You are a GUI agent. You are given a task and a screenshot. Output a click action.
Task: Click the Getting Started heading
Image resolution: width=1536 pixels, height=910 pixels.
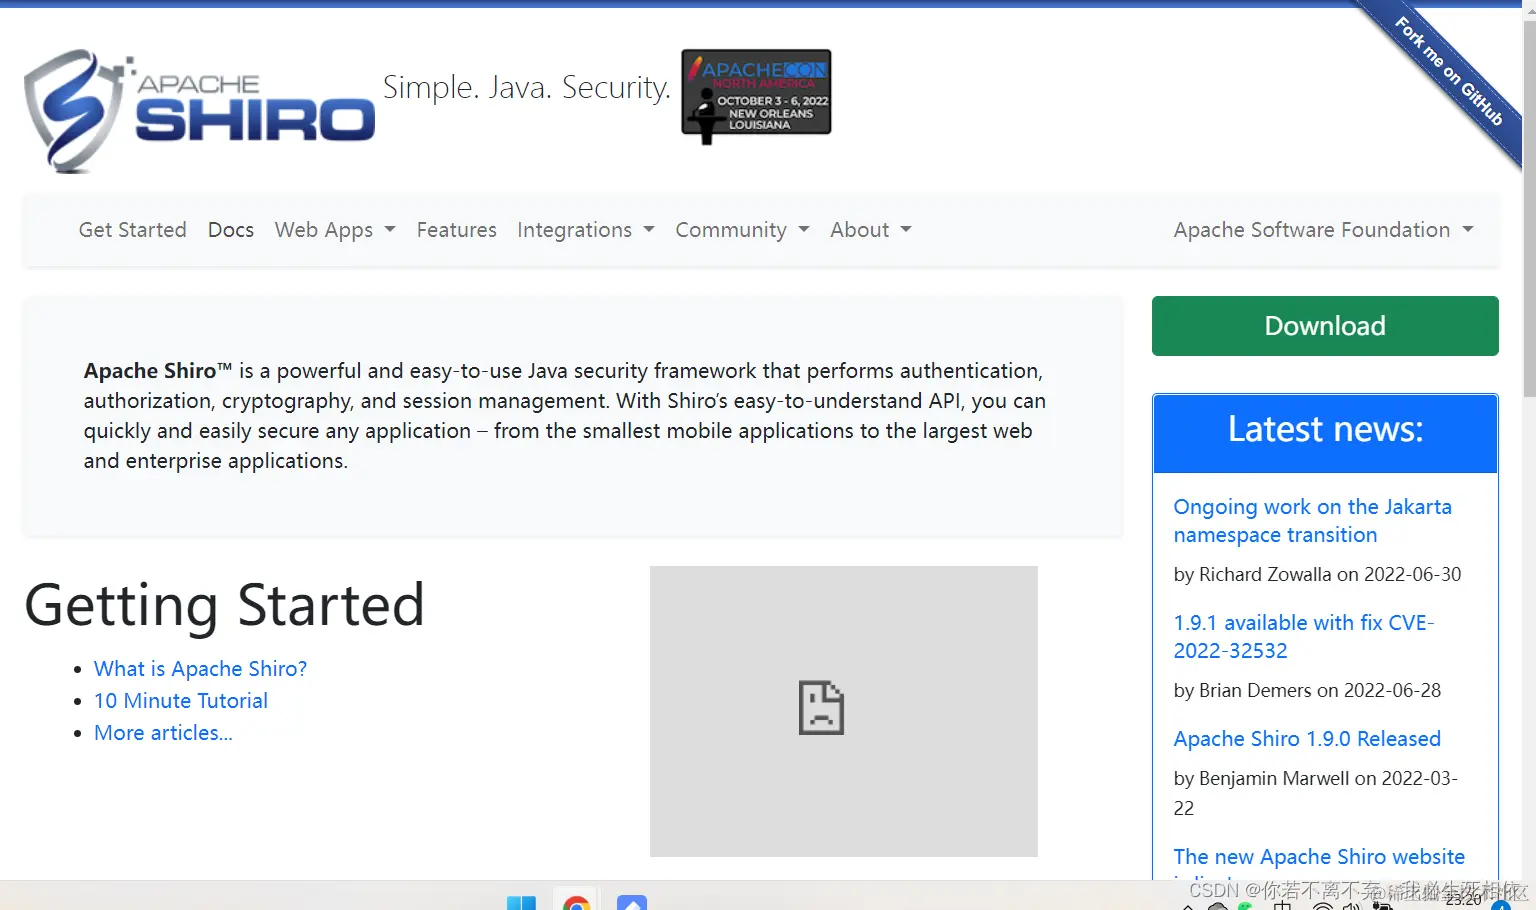point(225,605)
